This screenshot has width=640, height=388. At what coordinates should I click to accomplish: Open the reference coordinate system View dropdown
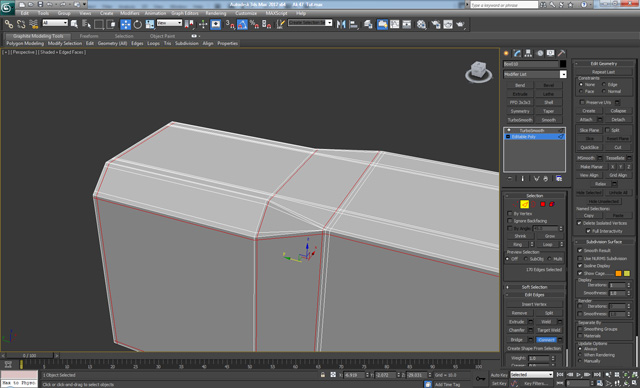coord(169,23)
